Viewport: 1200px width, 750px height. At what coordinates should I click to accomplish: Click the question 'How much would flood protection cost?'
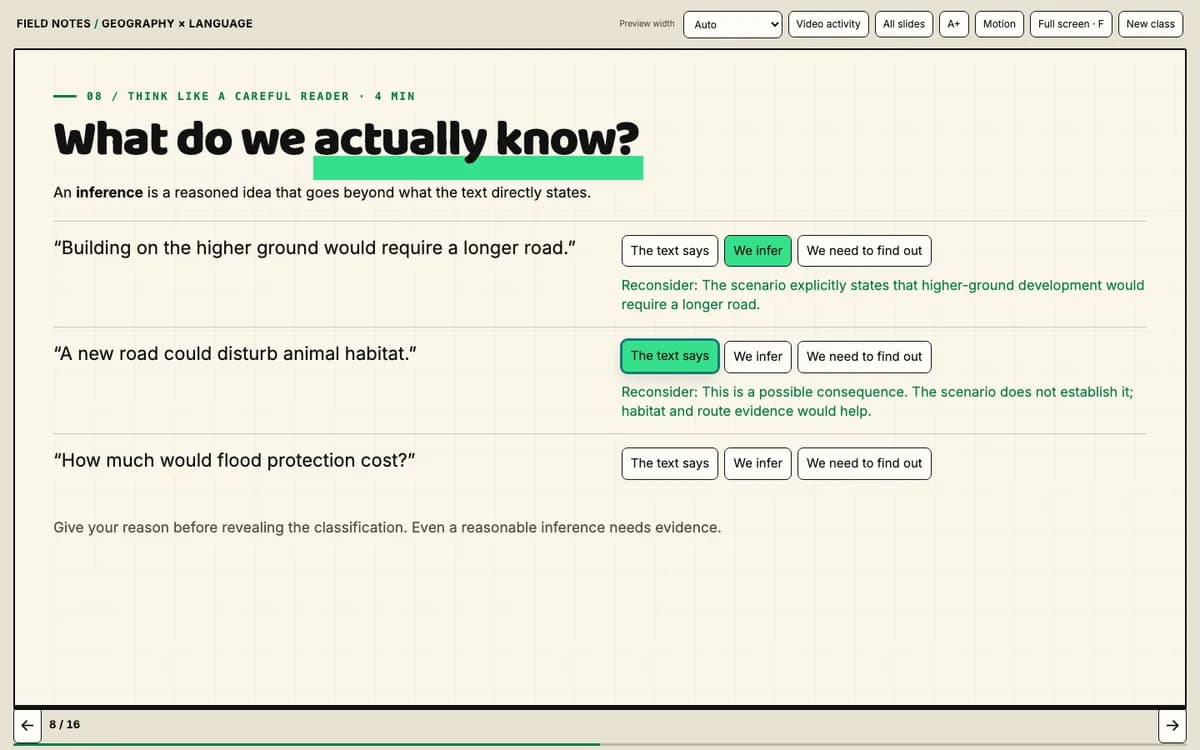coord(234,461)
